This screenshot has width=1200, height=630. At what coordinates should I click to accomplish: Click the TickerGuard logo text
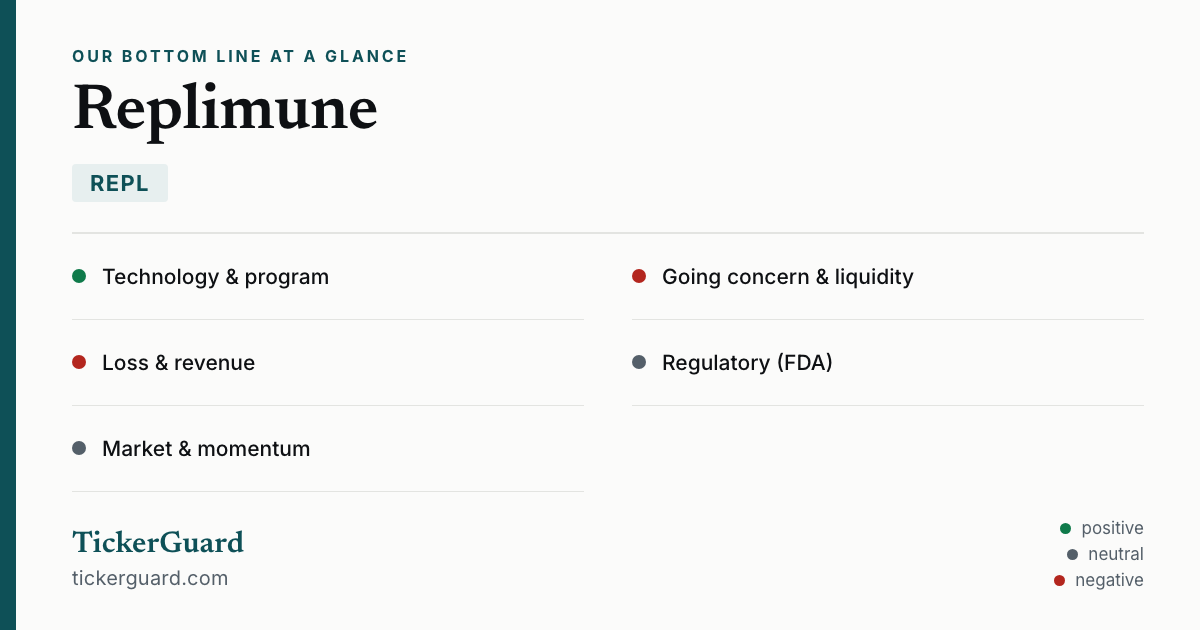pos(158,542)
